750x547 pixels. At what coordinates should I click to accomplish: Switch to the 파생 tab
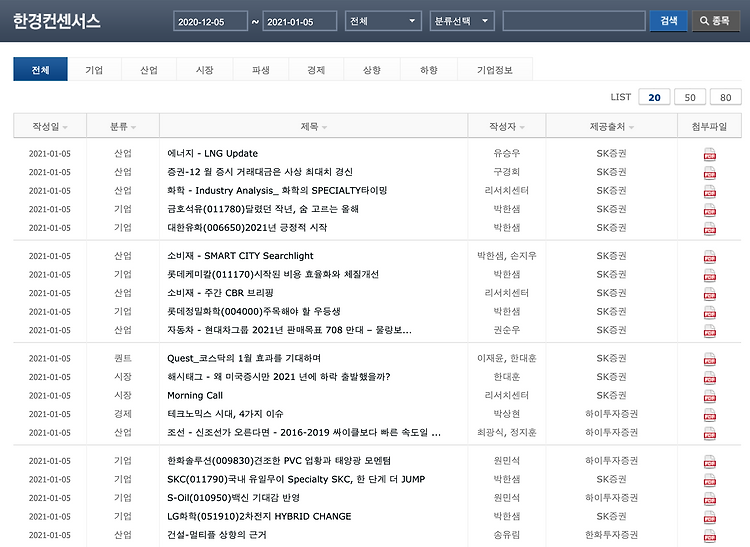point(261,69)
